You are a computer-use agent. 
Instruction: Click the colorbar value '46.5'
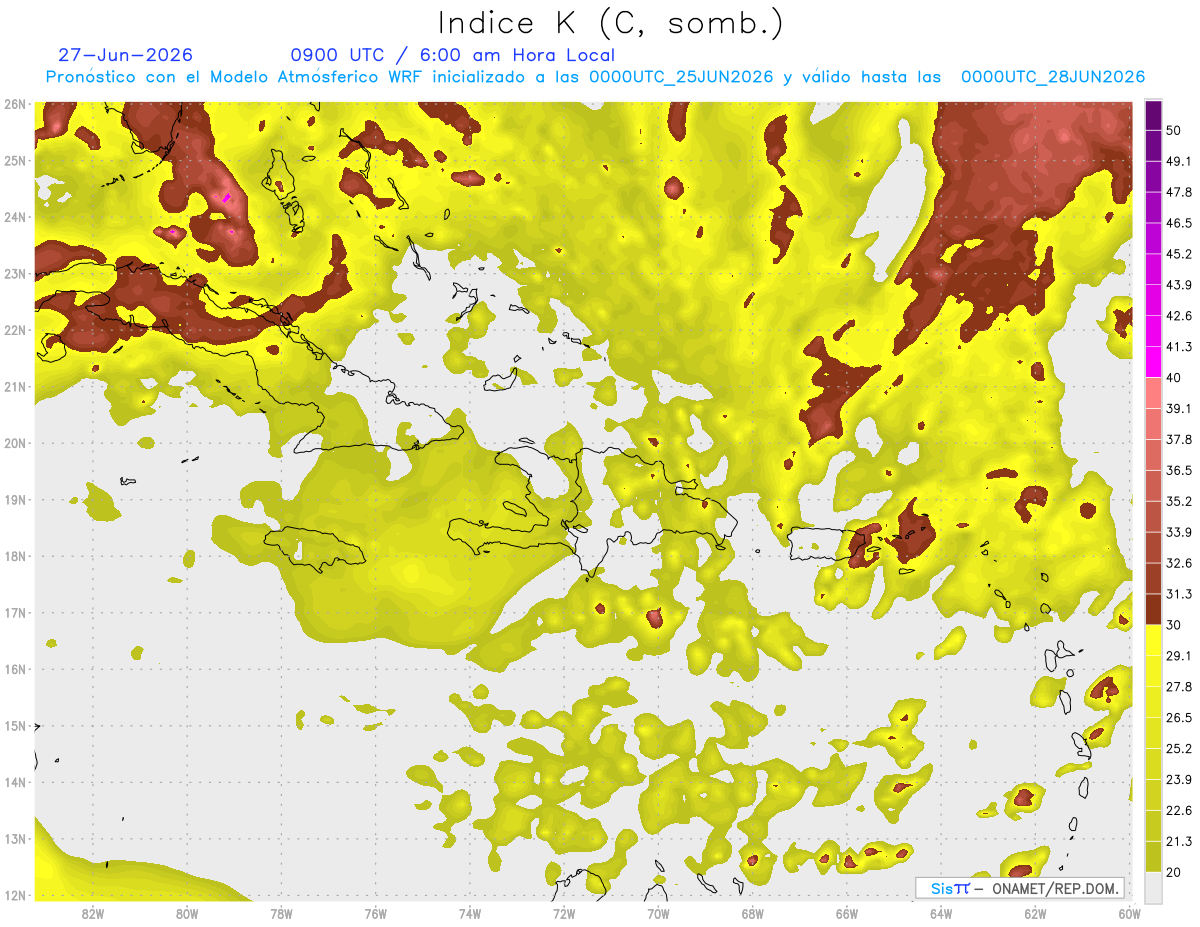pyautogui.click(x=1178, y=223)
